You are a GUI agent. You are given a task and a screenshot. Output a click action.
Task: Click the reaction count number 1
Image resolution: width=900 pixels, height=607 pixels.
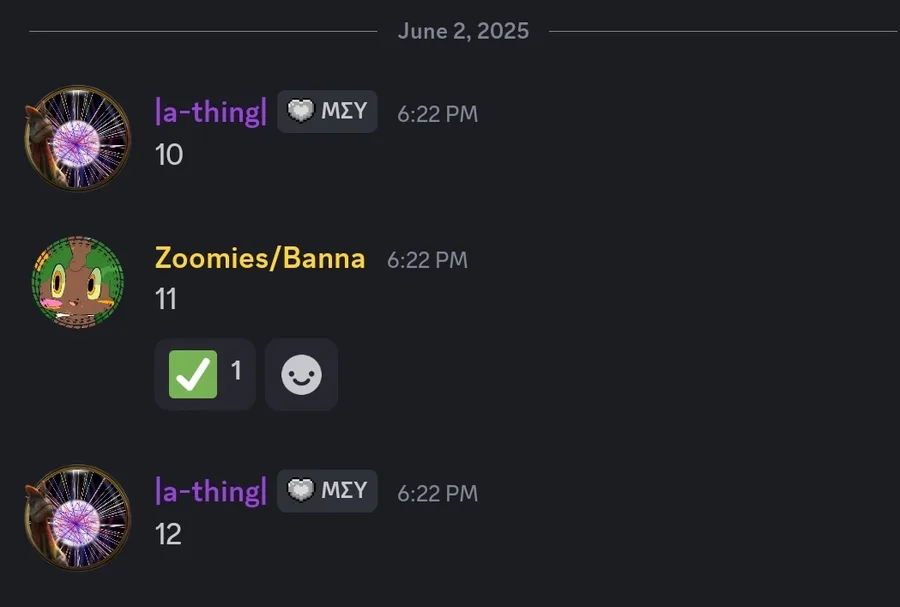(236, 371)
